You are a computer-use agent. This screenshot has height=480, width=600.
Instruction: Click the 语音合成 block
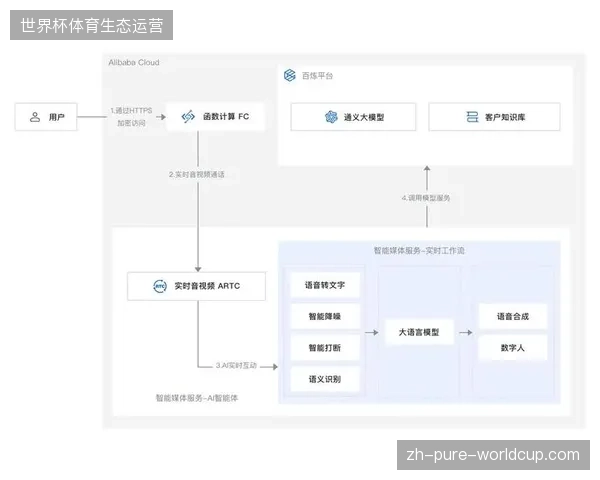coord(513,316)
